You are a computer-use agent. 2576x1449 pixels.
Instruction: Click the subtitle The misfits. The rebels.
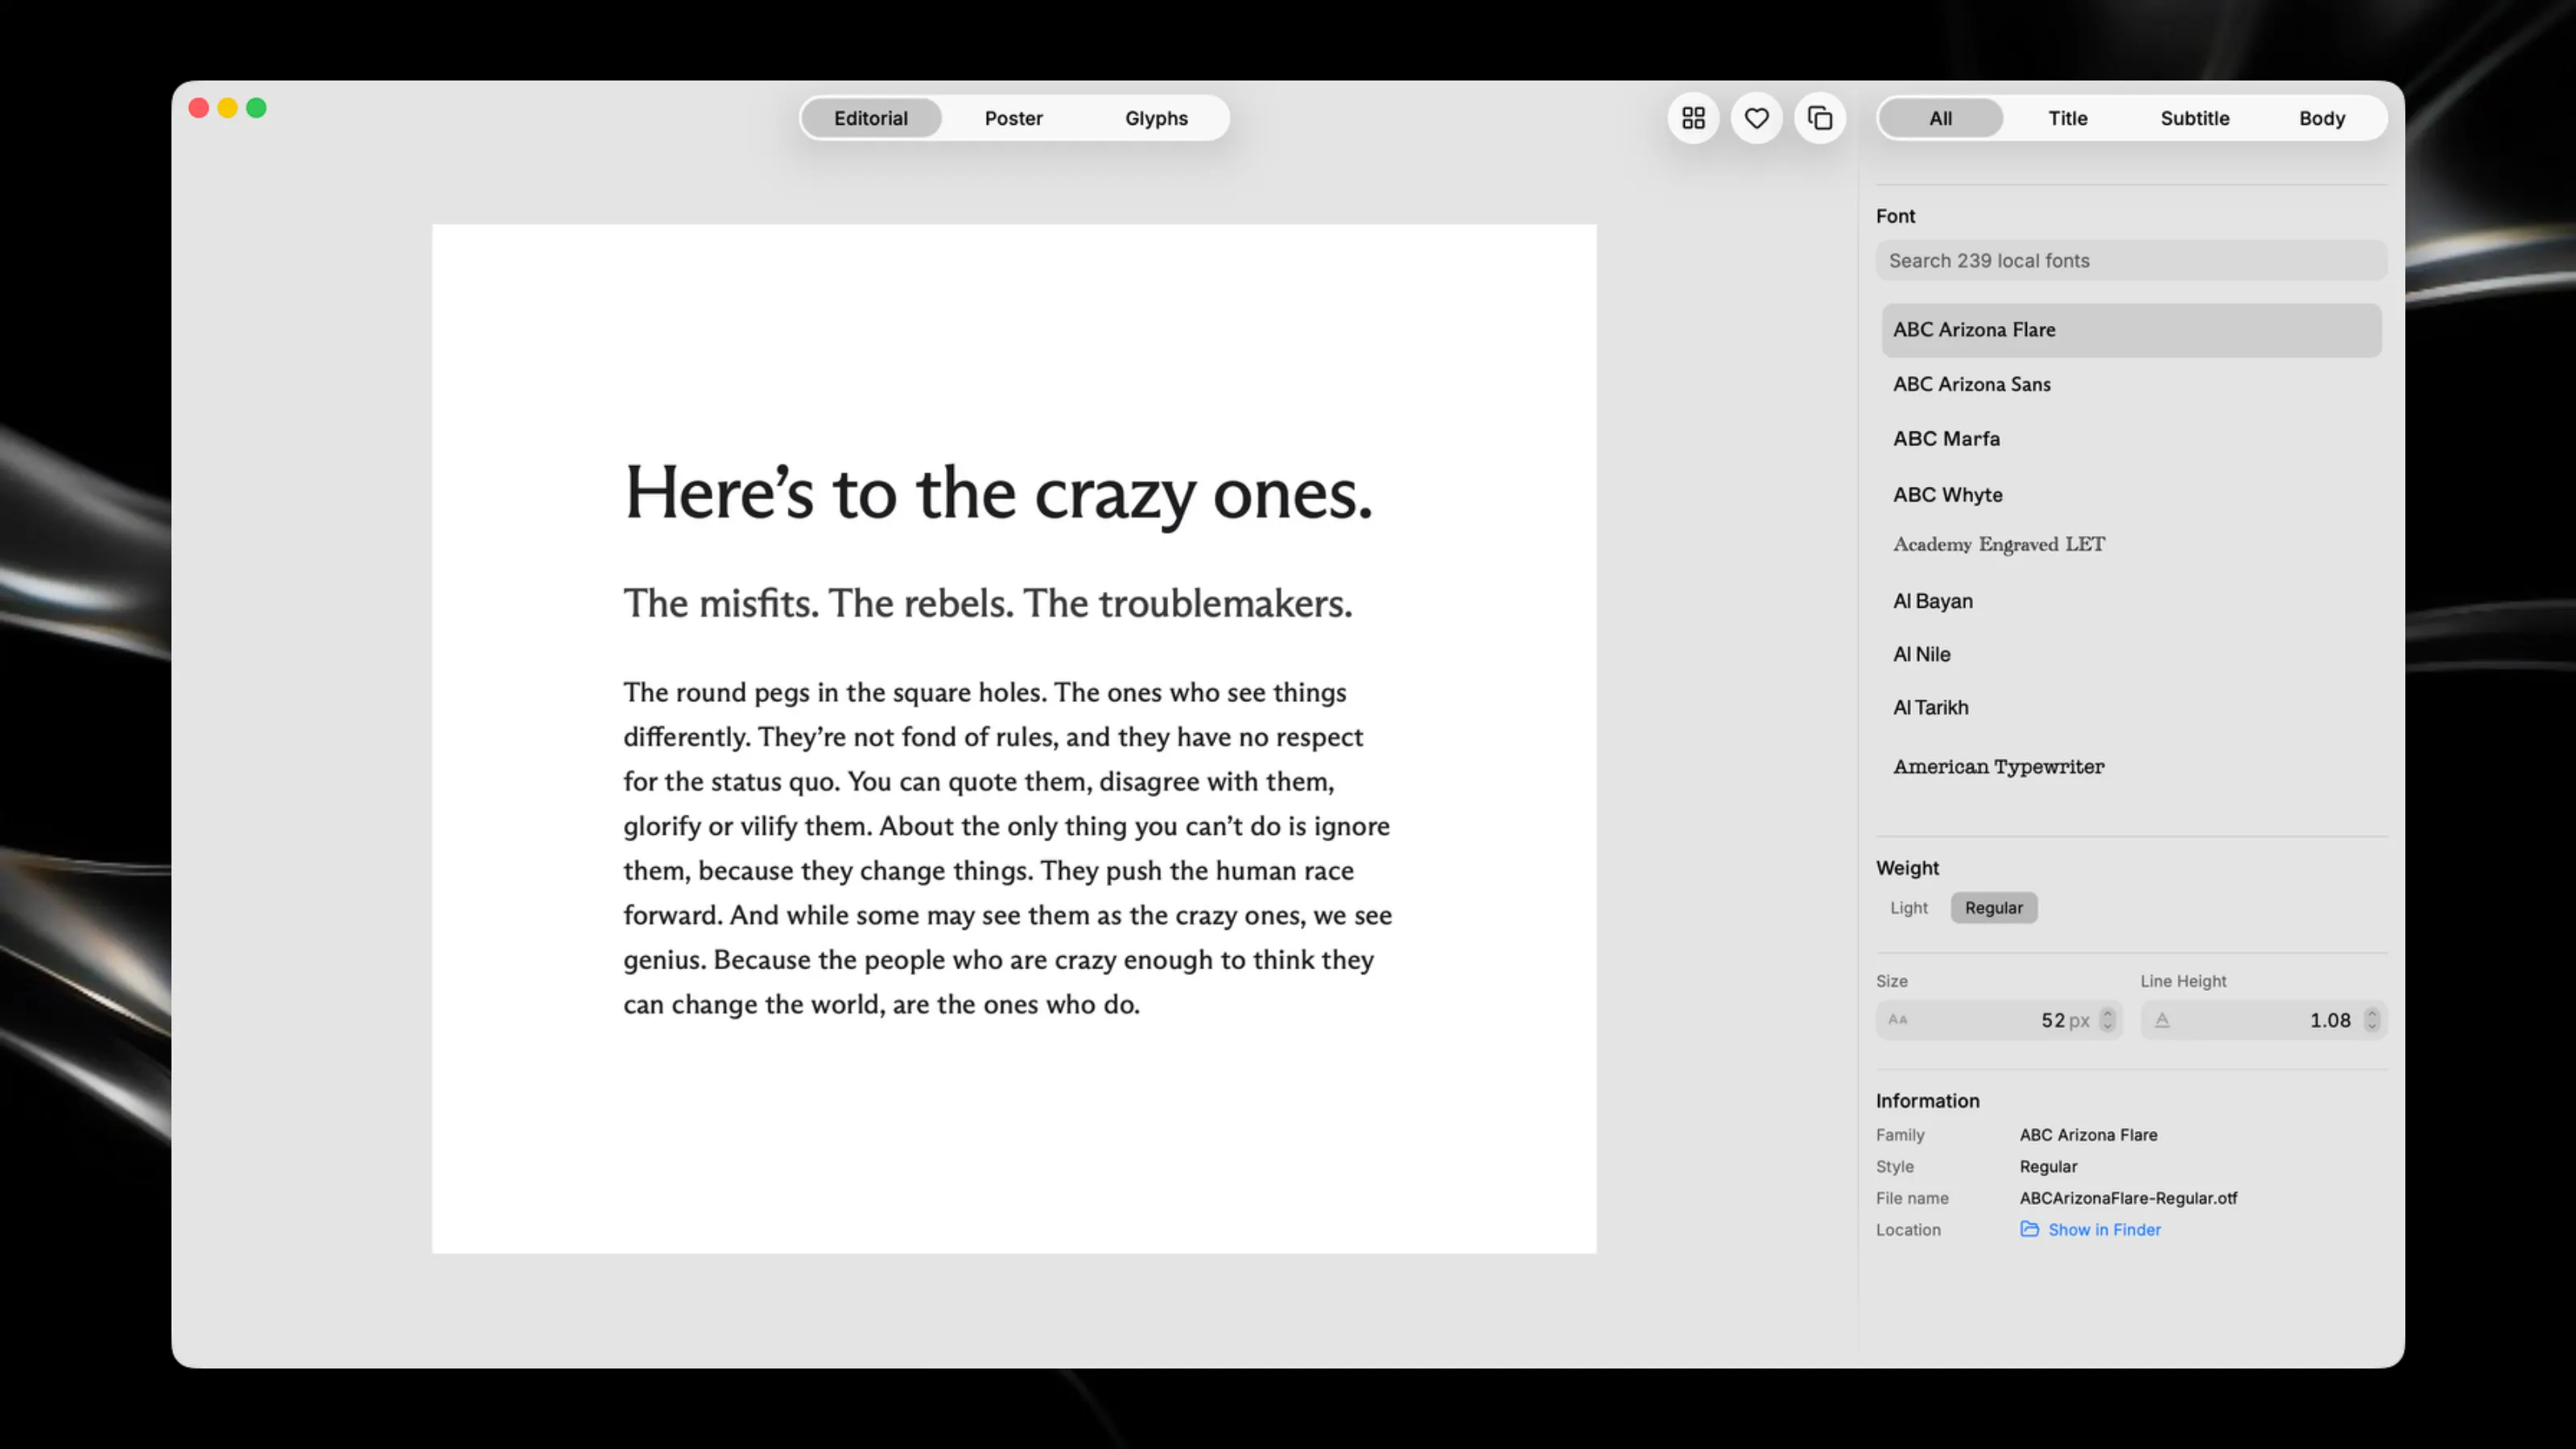[x=987, y=603]
